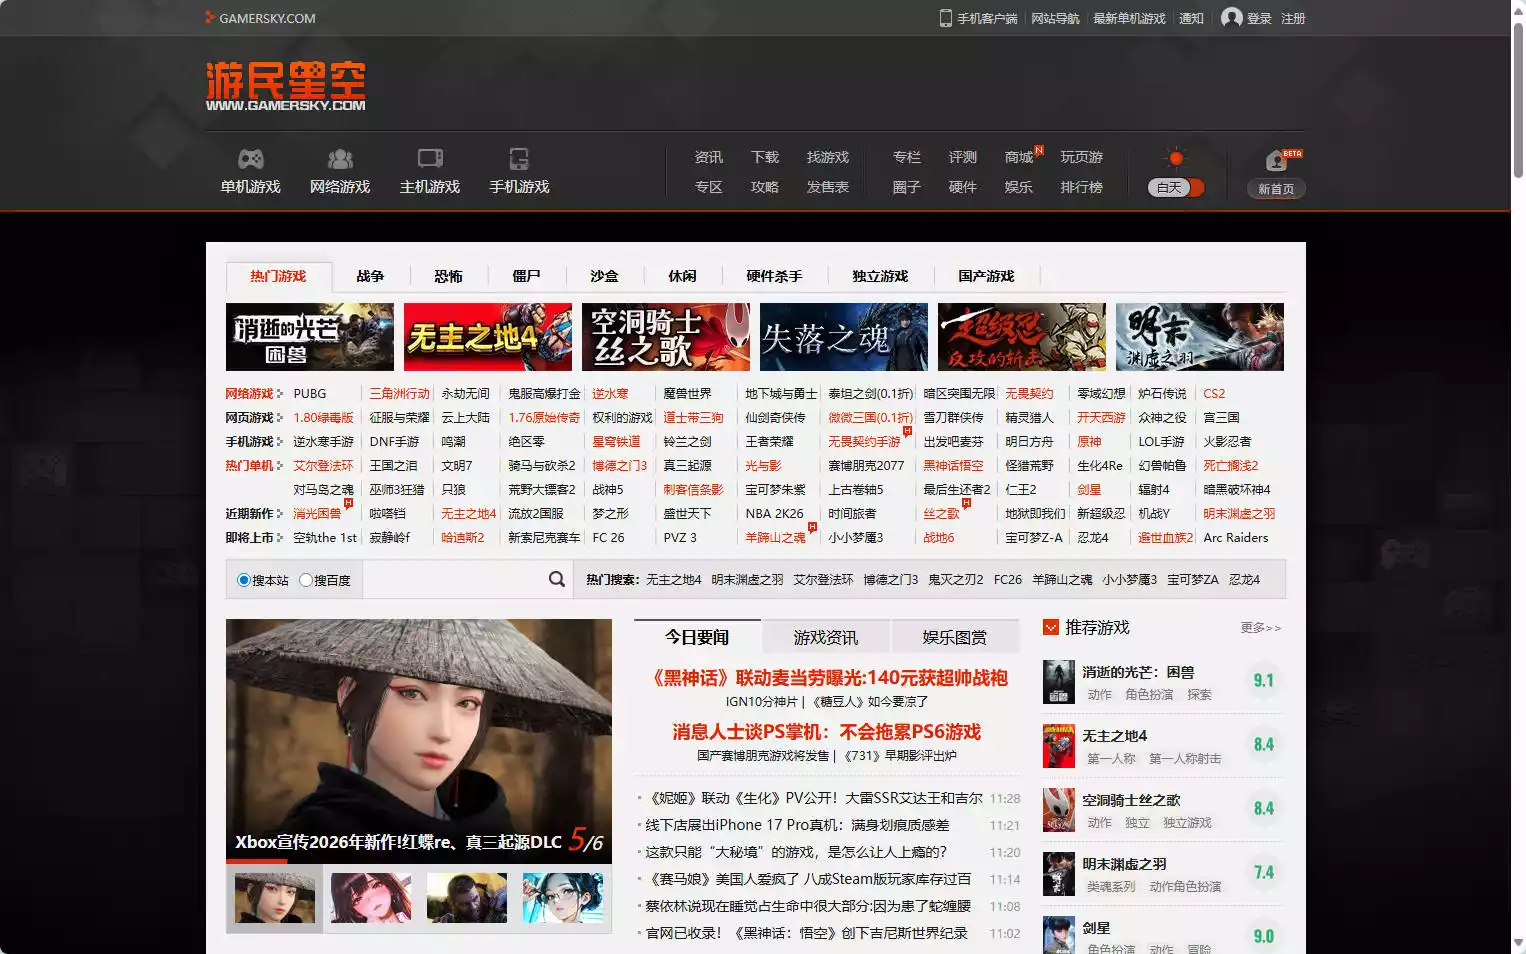Expand the 手机游戏 row category label
The image size is (1526, 954).
tap(249, 442)
